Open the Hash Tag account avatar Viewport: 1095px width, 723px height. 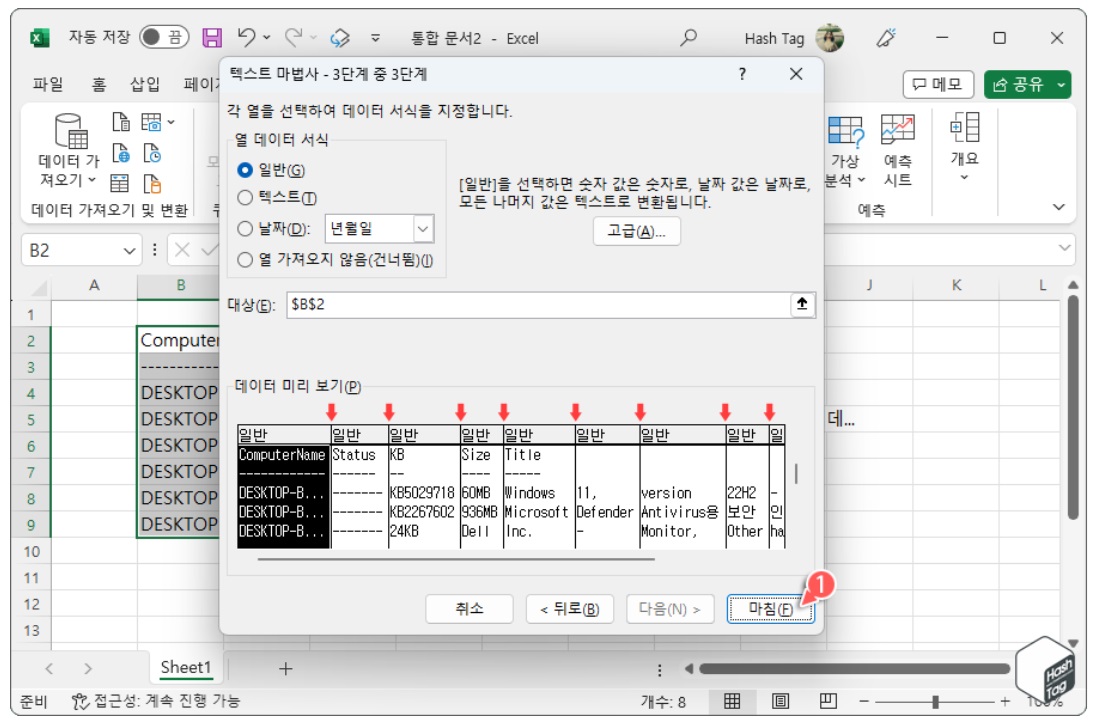(x=829, y=37)
